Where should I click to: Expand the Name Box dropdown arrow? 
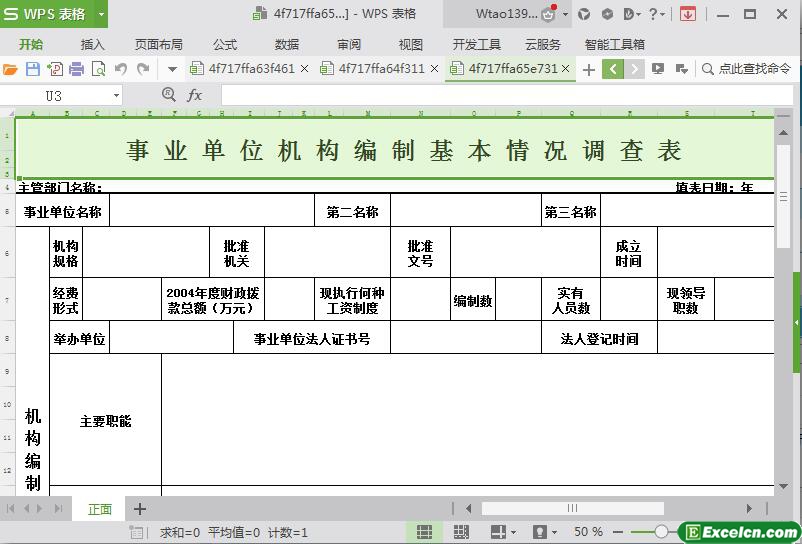tap(116, 96)
